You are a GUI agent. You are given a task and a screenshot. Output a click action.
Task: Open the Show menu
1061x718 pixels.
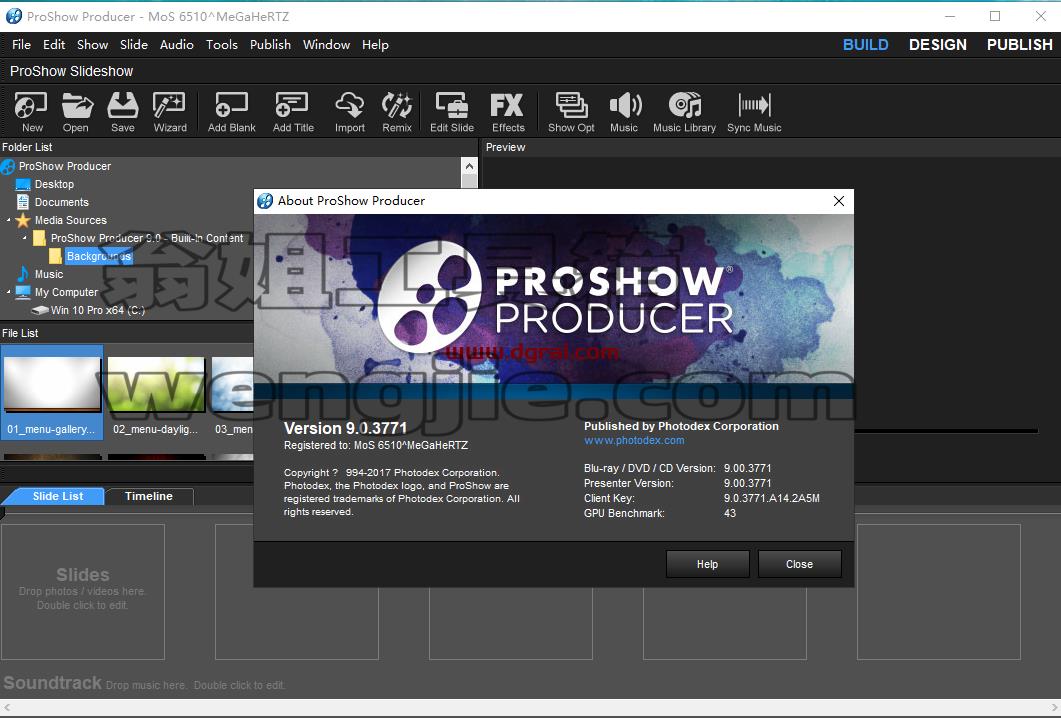tap(92, 45)
